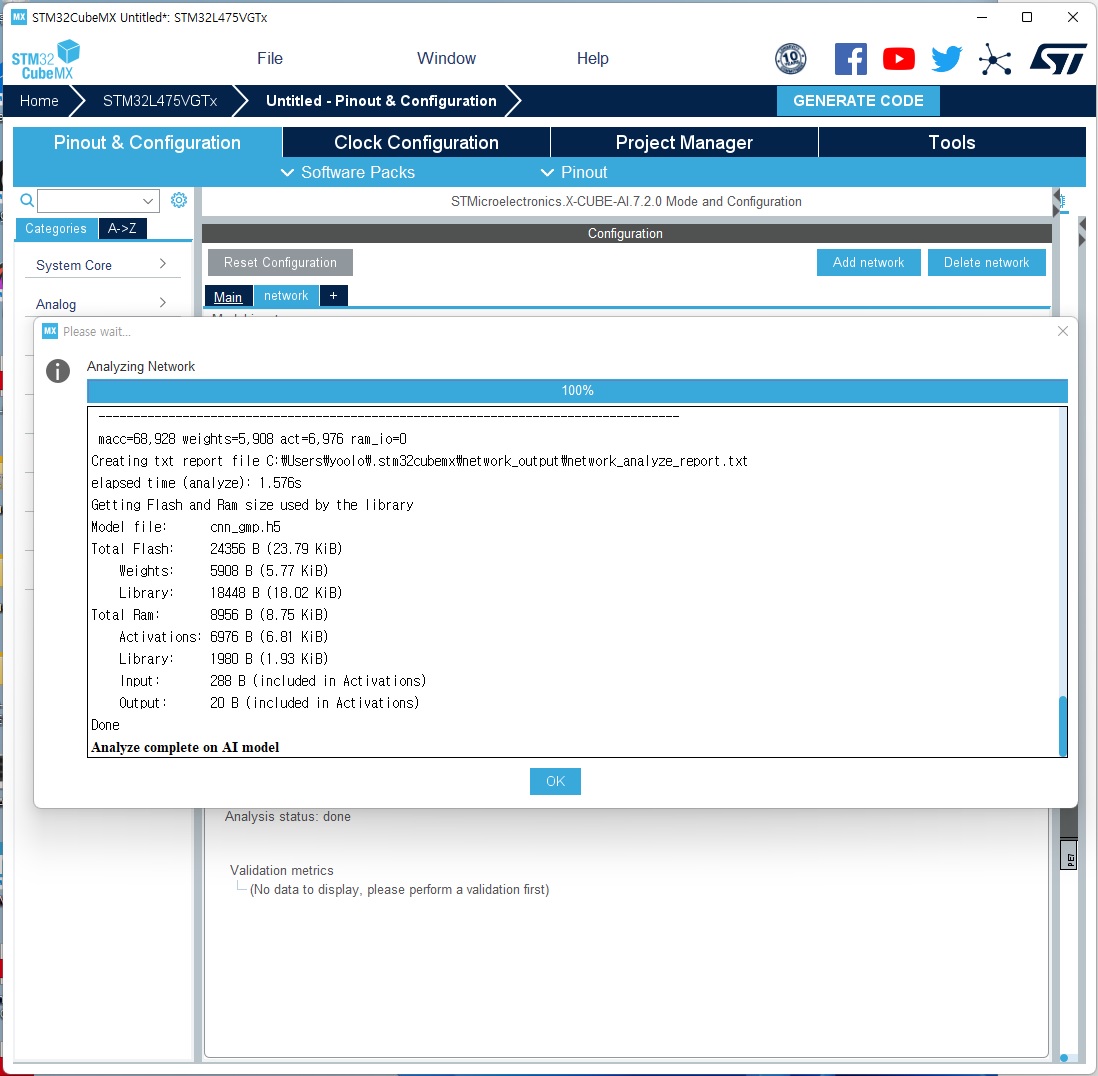Viewport: 1098px width, 1076px height.
Task: Click the 'elapsed time (analyze)' log line
Action: pos(196,483)
